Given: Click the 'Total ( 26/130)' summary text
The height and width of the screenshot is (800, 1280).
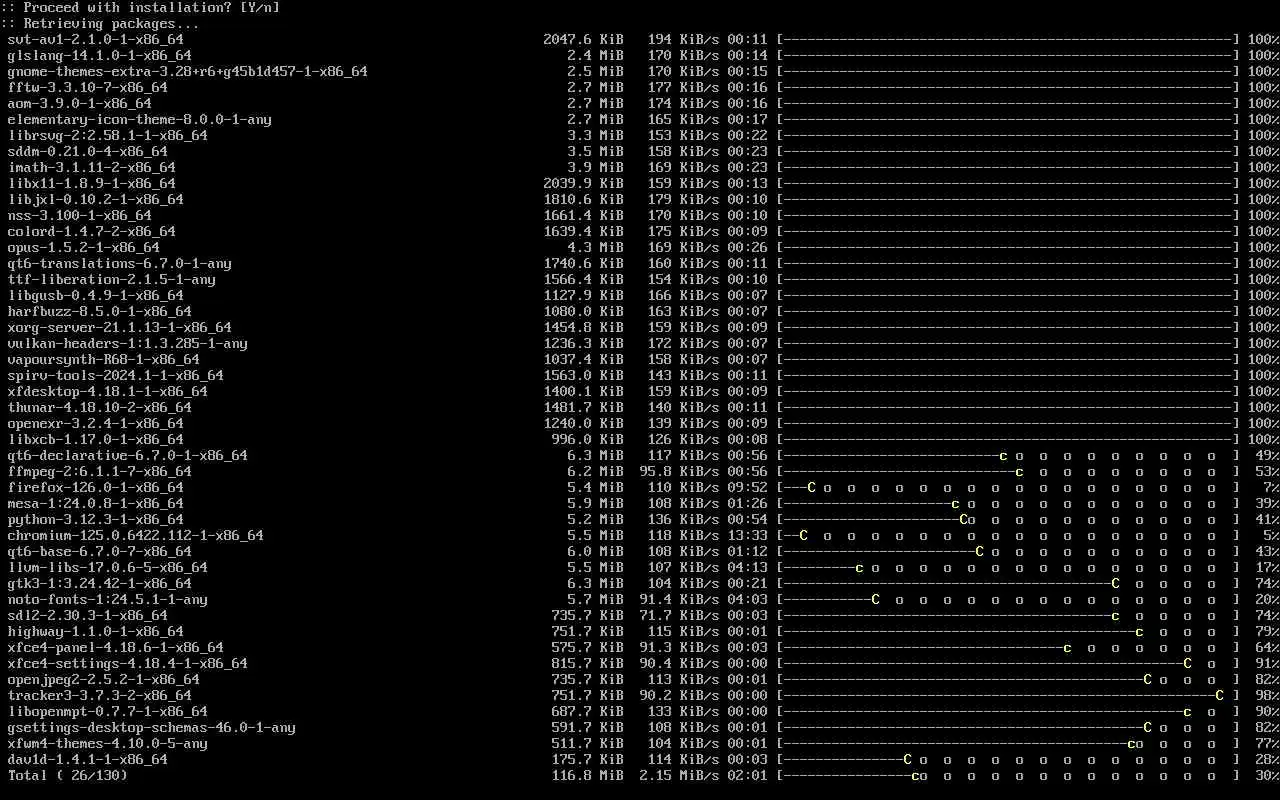Looking at the screenshot, I should click(68, 776).
